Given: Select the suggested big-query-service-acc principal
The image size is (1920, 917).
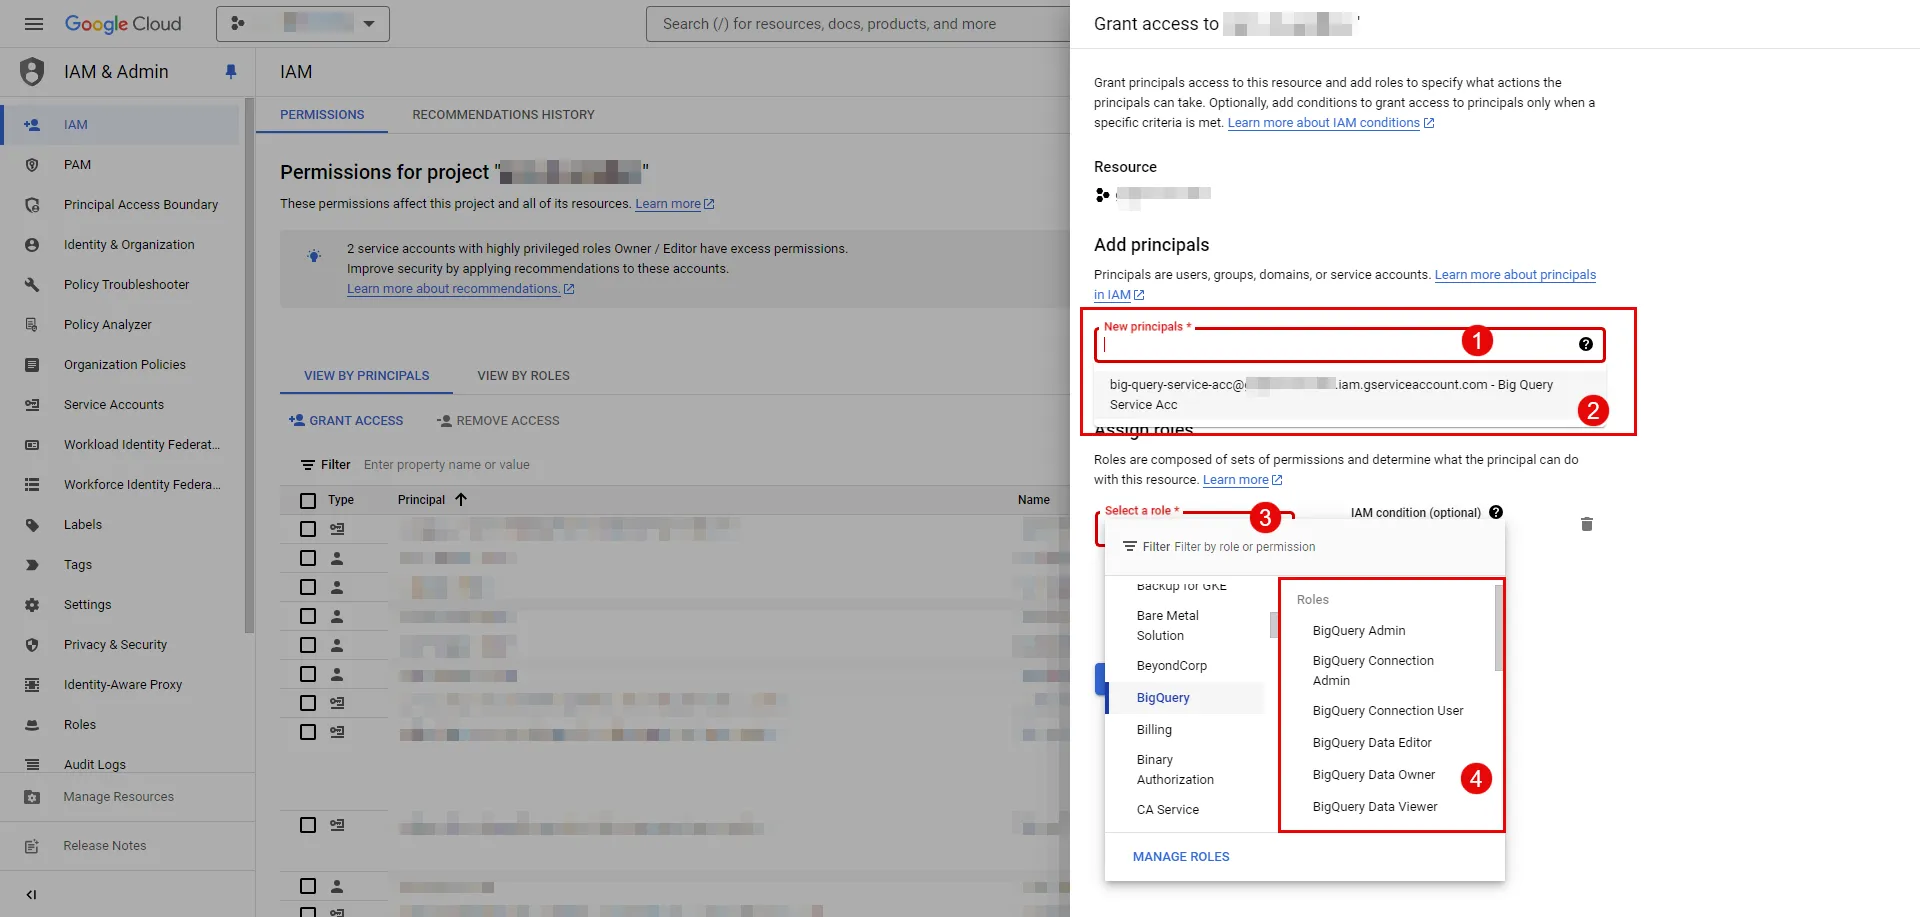Looking at the screenshot, I should 1330,394.
